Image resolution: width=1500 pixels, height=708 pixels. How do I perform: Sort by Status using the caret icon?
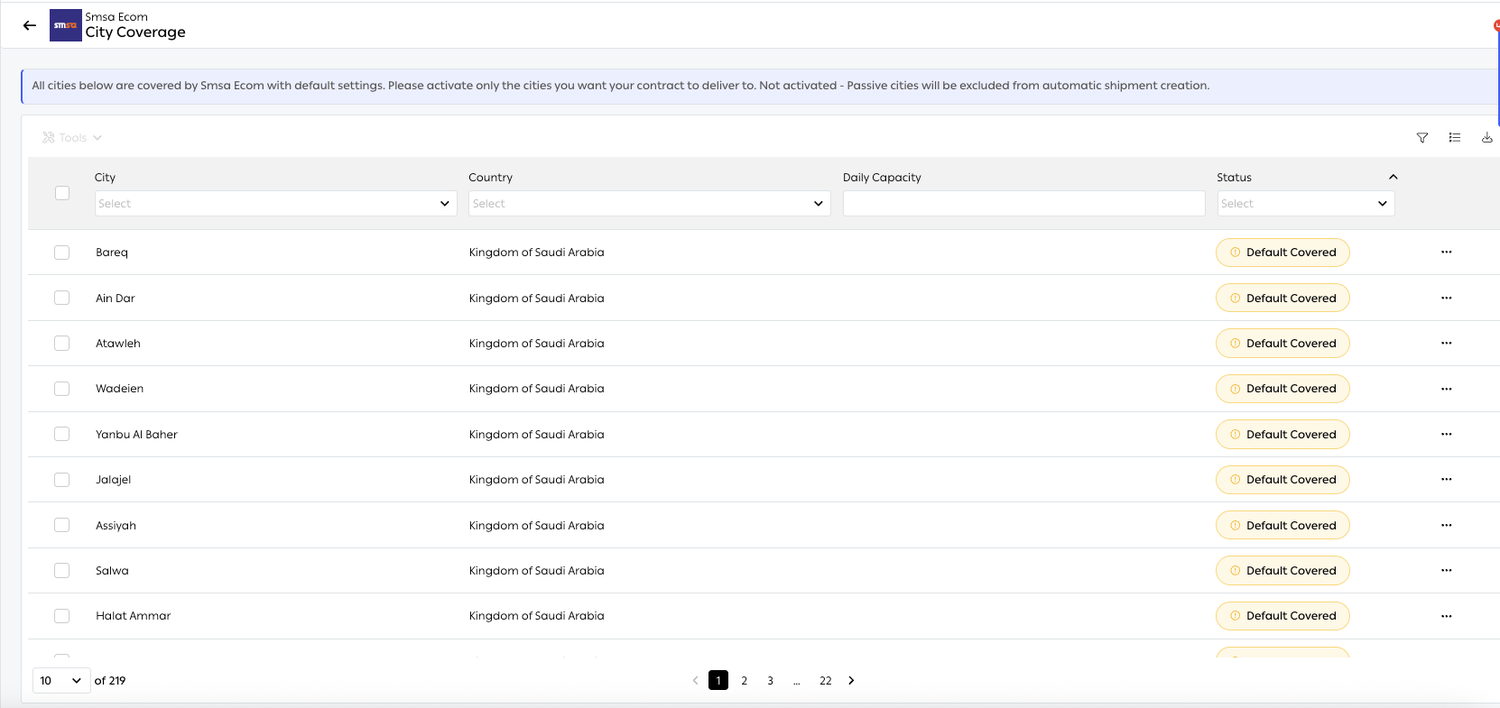[x=1393, y=177]
